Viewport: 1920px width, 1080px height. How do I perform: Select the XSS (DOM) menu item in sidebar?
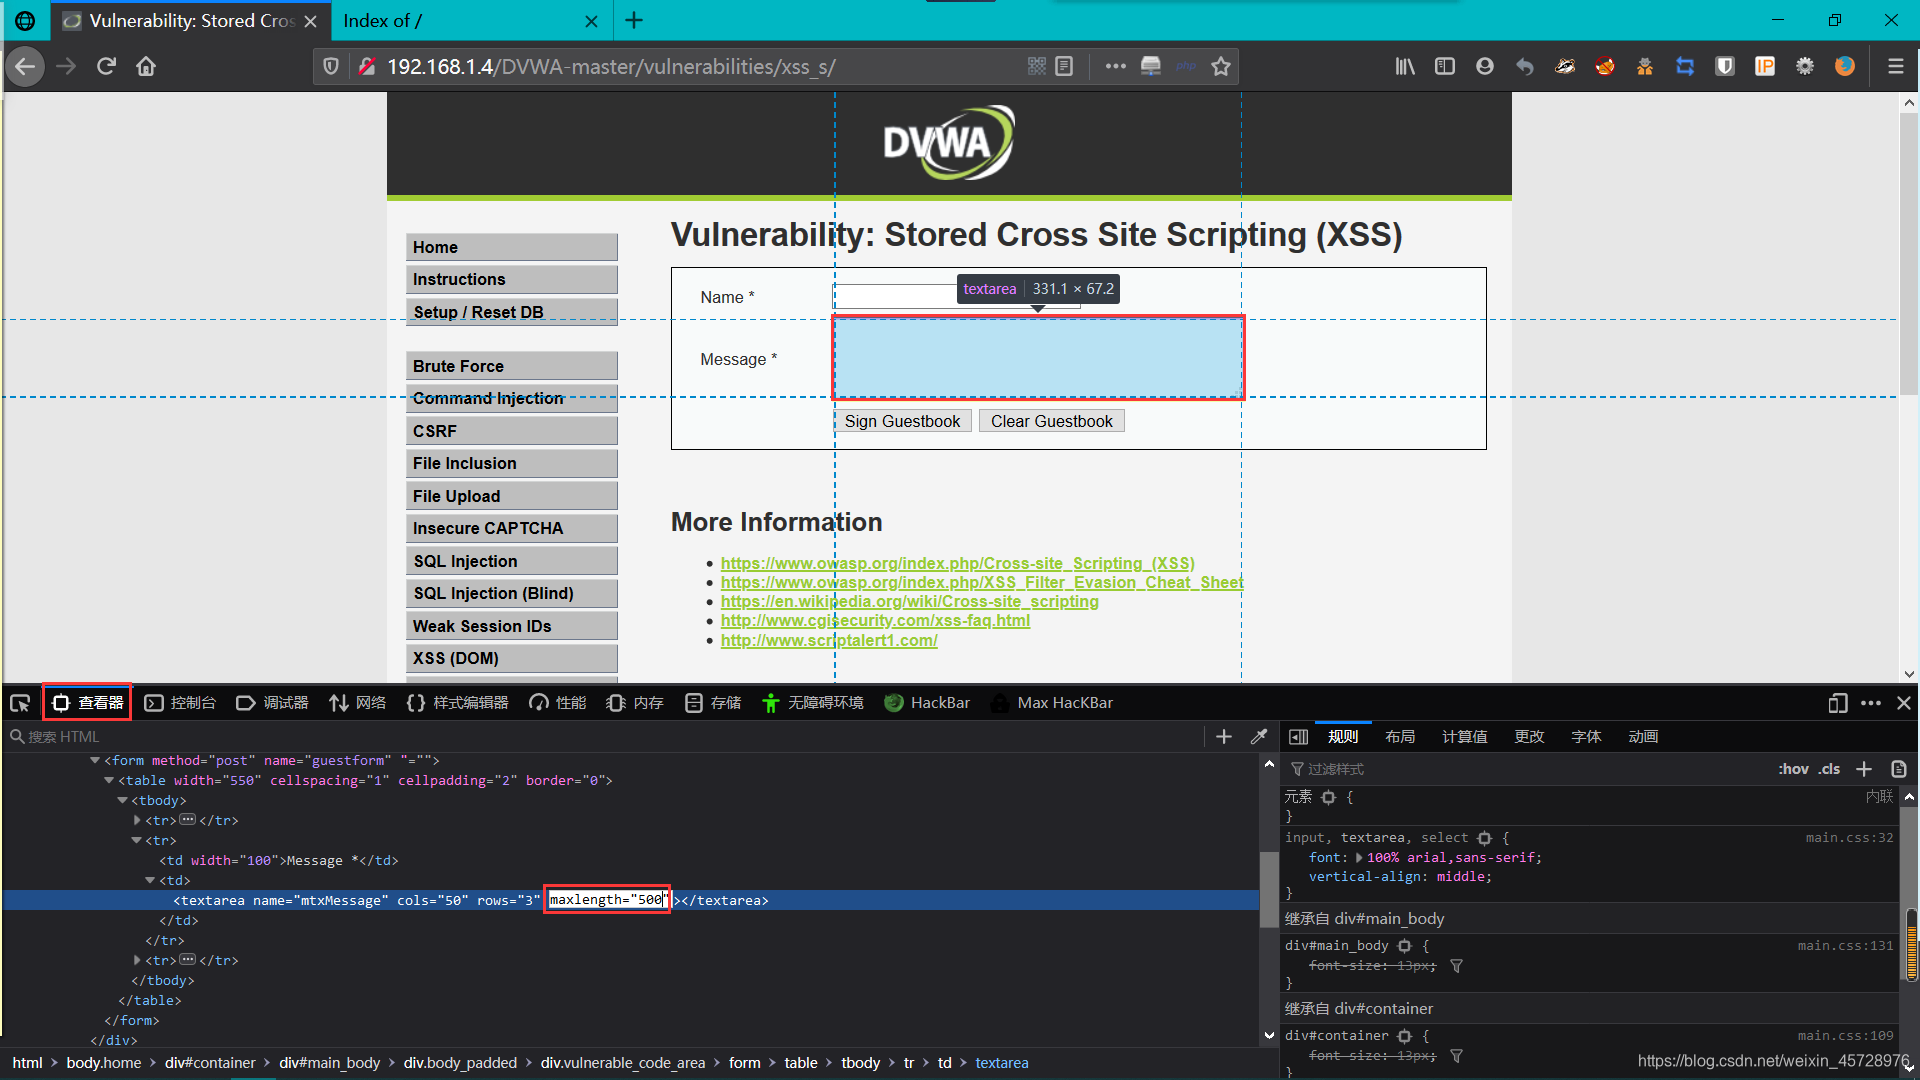(512, 658)
